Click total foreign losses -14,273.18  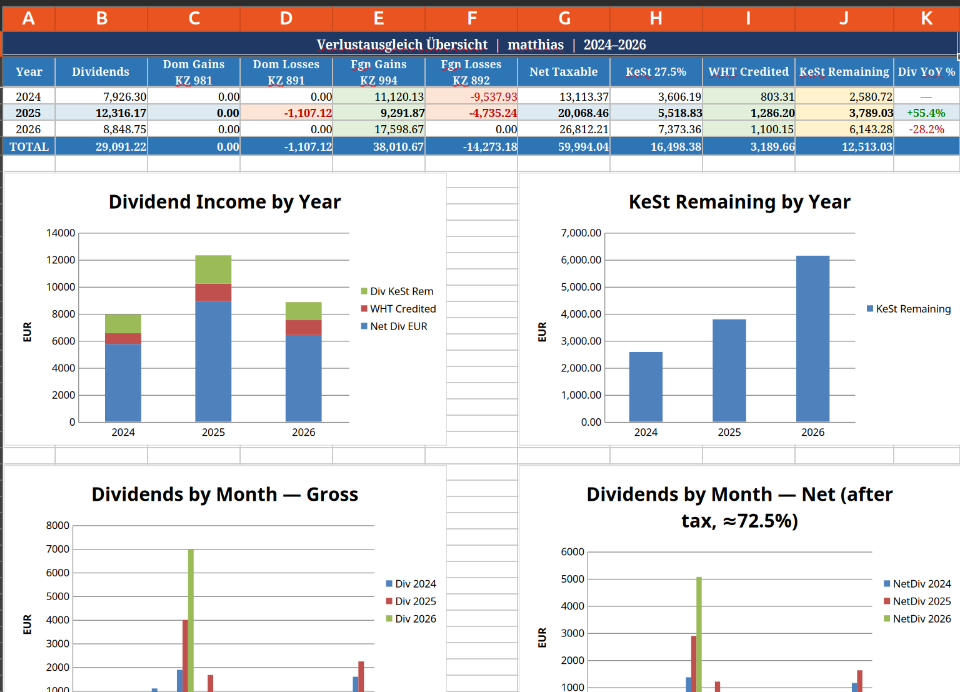(x=471, y=146)
